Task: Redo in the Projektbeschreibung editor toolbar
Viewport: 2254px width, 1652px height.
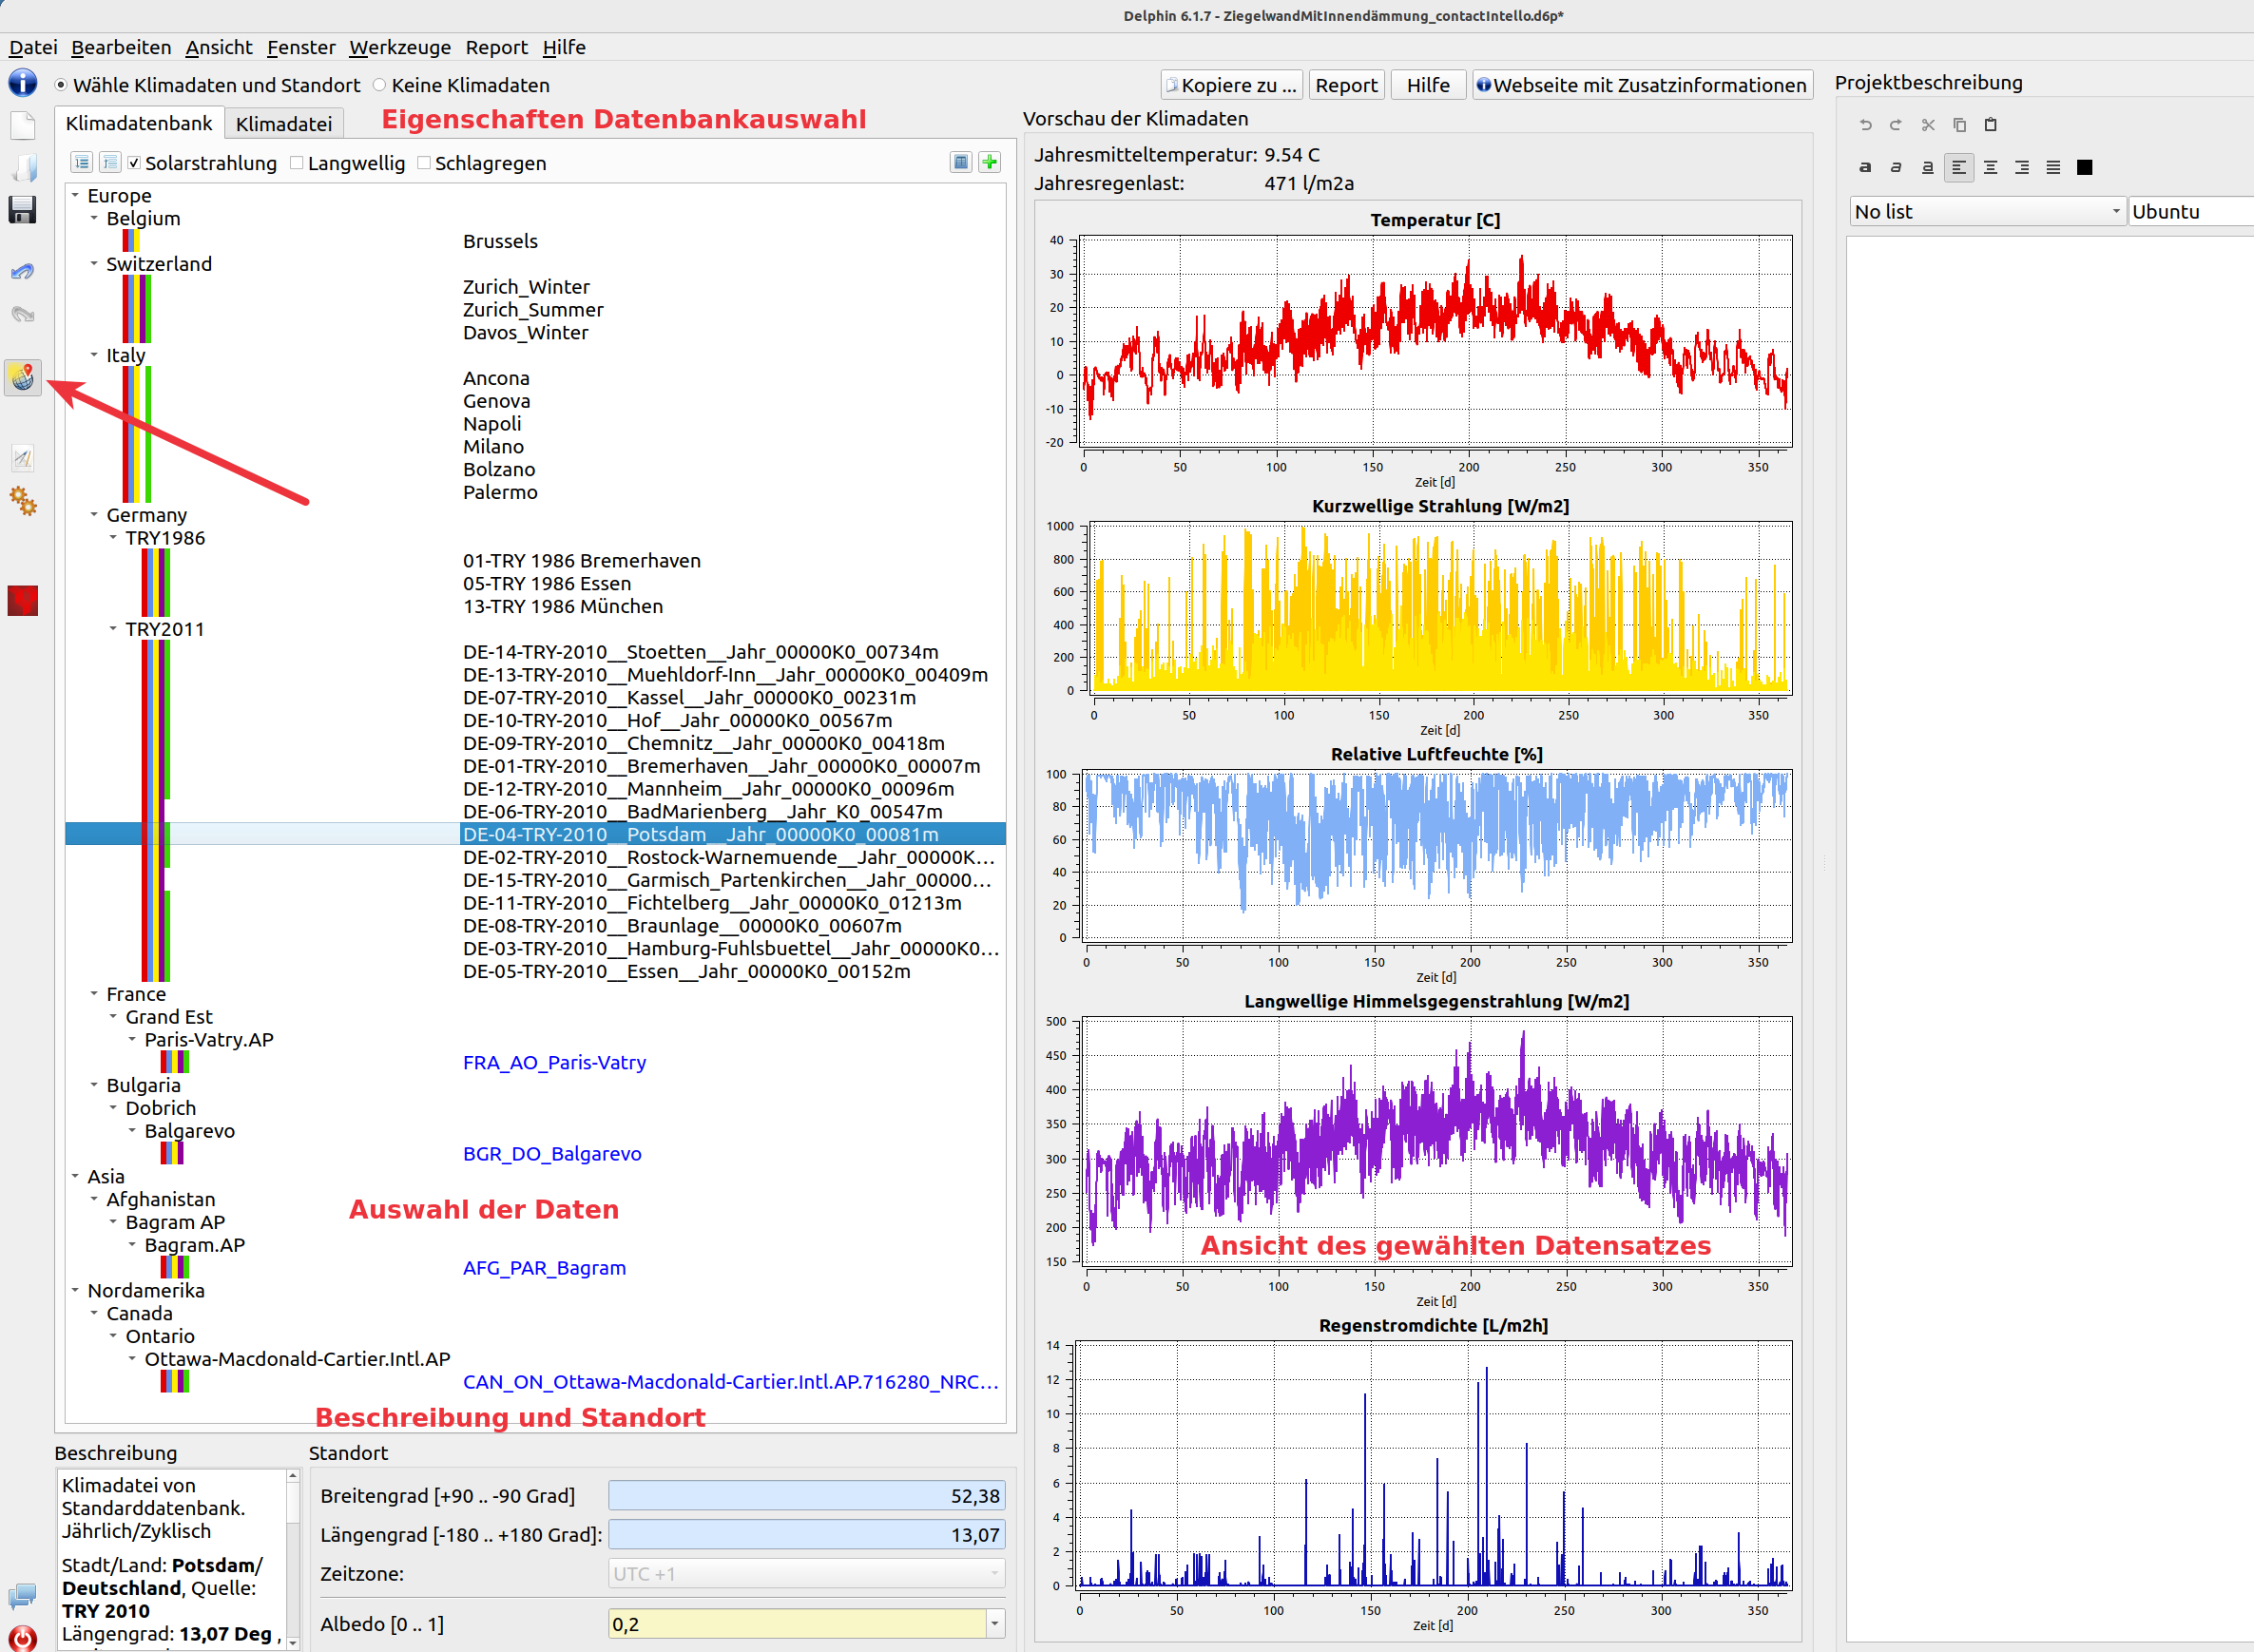Action: point(1895,125)
